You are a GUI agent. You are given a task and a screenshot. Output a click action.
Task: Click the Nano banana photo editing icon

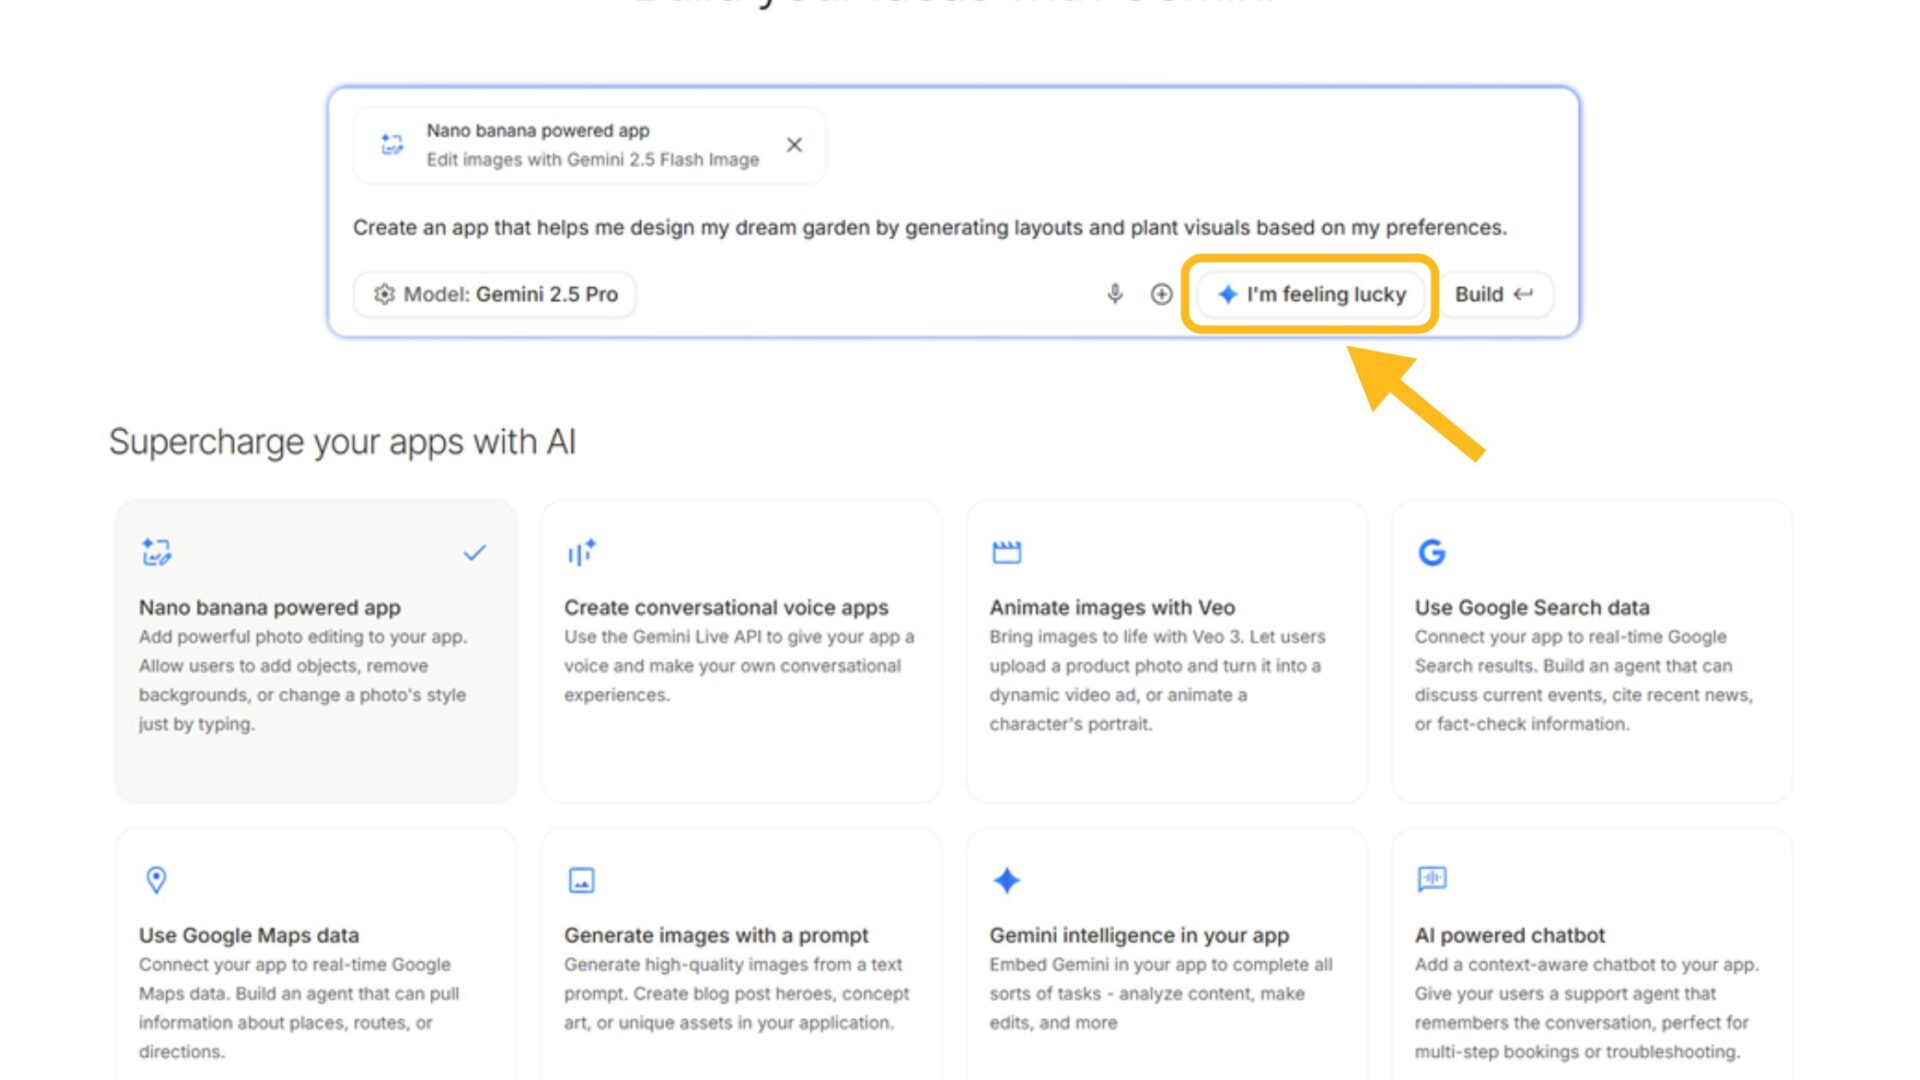click(x=155, y=552)
